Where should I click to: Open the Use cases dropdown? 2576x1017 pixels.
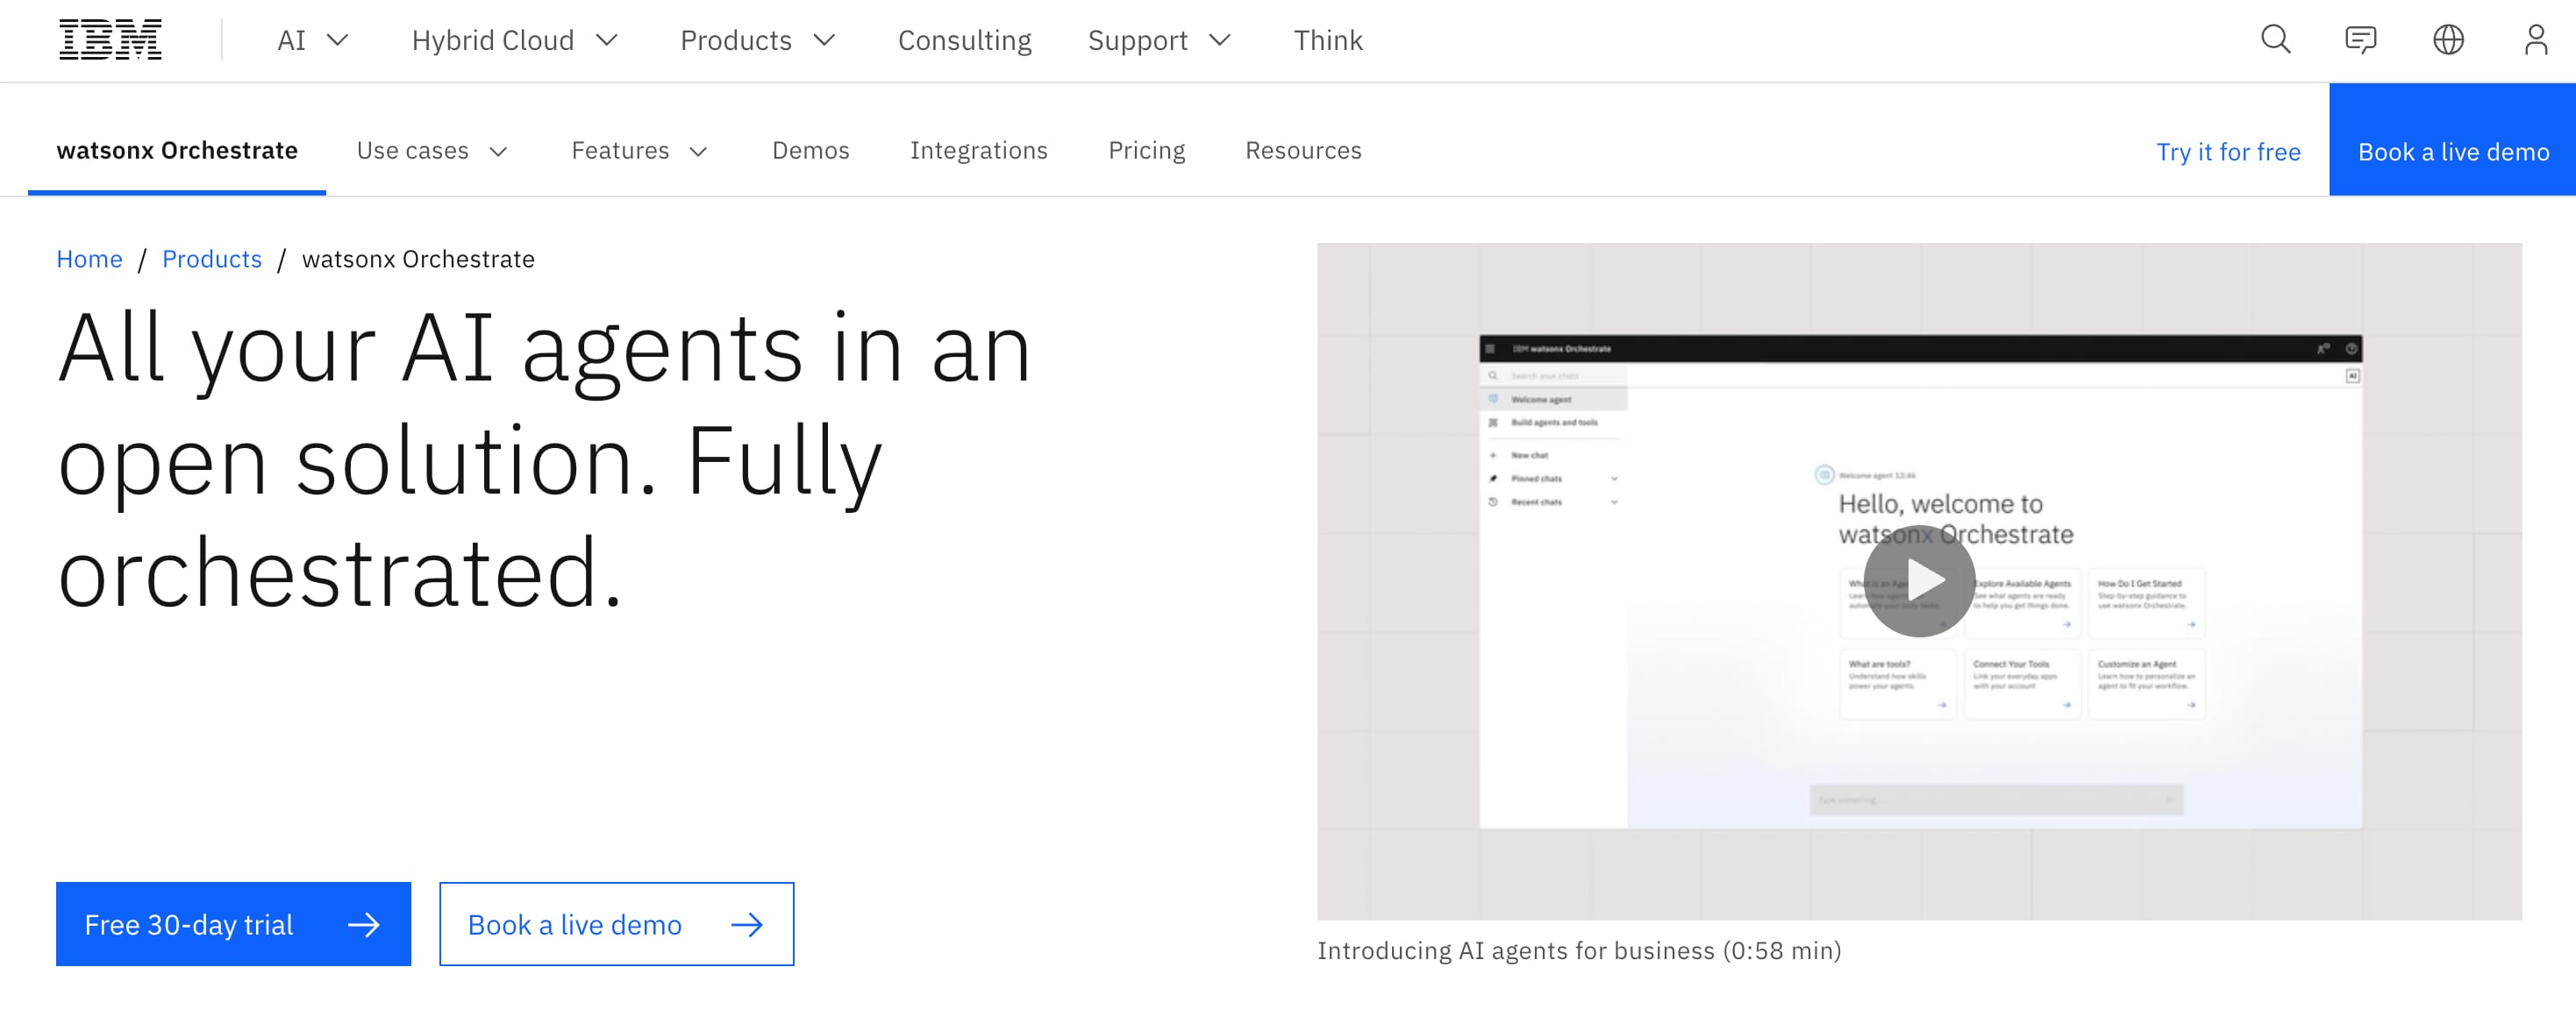(432, 150)
